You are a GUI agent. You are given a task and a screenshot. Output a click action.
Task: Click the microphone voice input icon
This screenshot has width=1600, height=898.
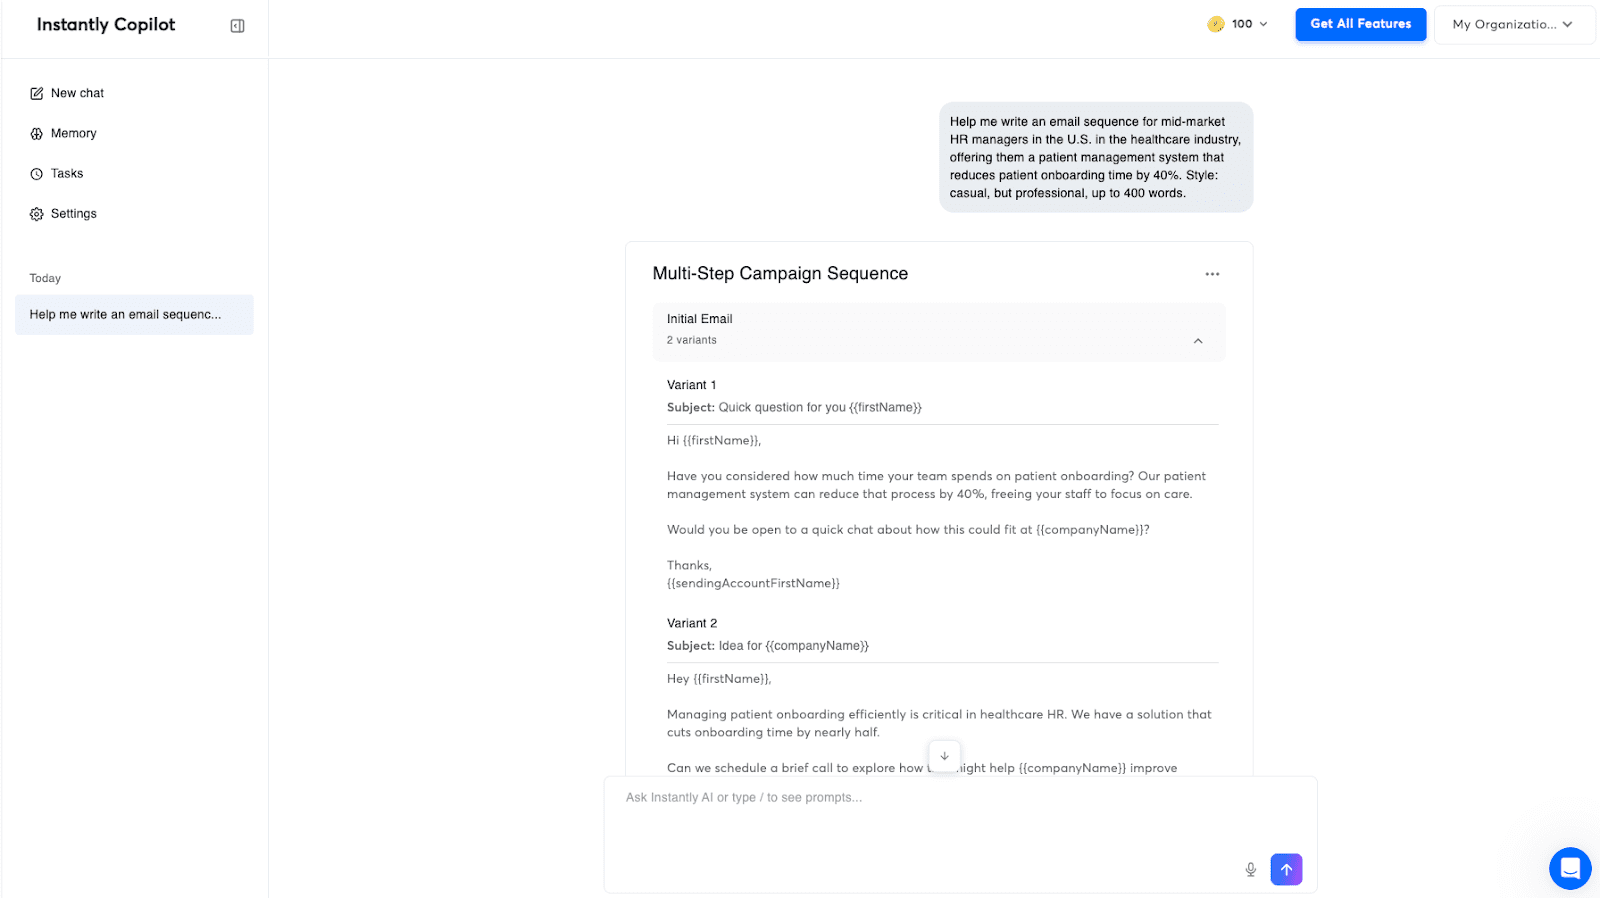coord(1250,869)
